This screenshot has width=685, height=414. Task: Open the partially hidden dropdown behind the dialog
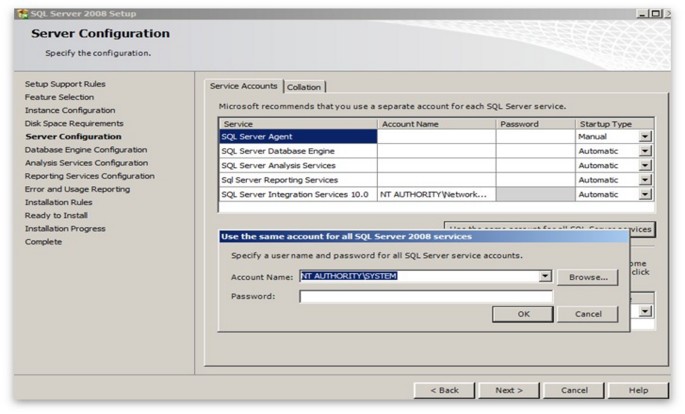coord(645,311)
